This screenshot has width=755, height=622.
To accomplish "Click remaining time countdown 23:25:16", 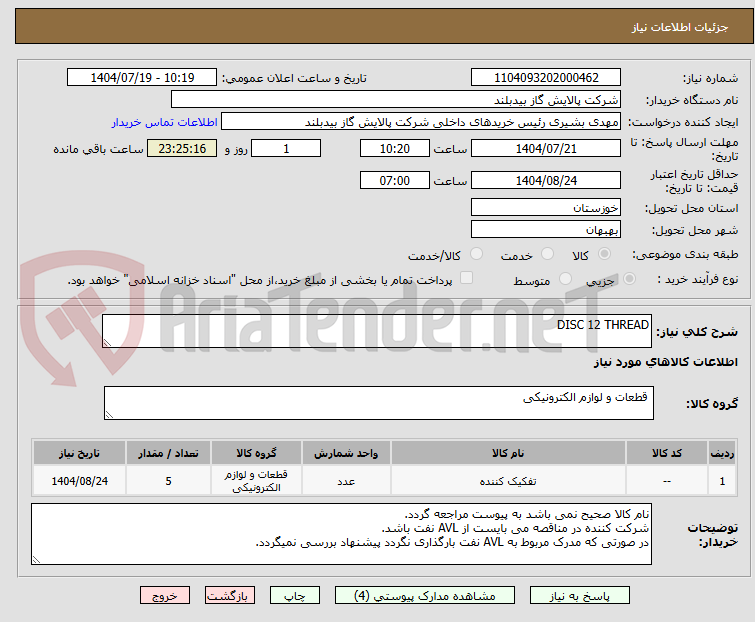I will coord(182,149).
